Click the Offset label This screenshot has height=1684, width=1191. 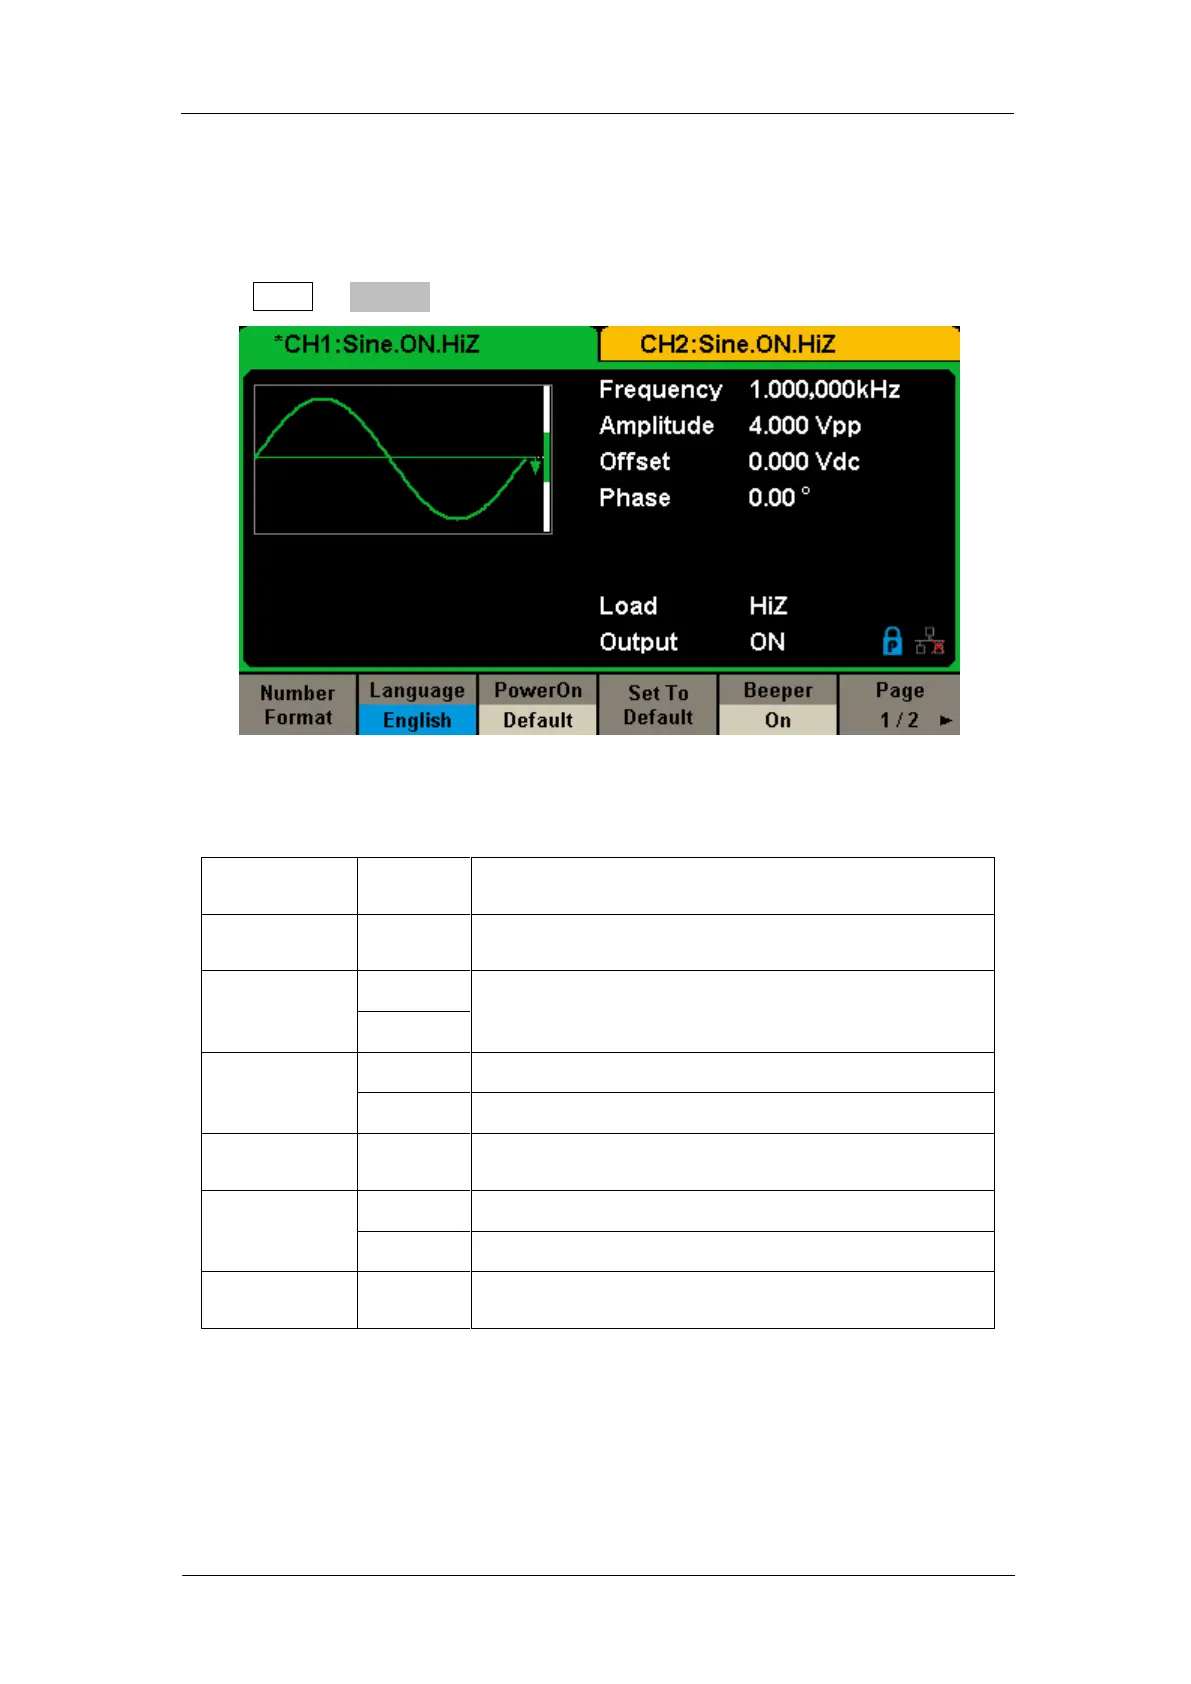[x=634, y=462]
